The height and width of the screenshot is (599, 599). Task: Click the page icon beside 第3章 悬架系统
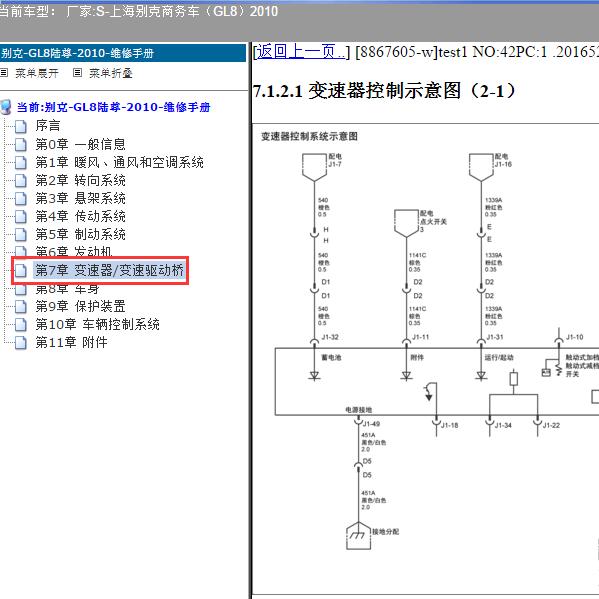[x=21, y=199]
